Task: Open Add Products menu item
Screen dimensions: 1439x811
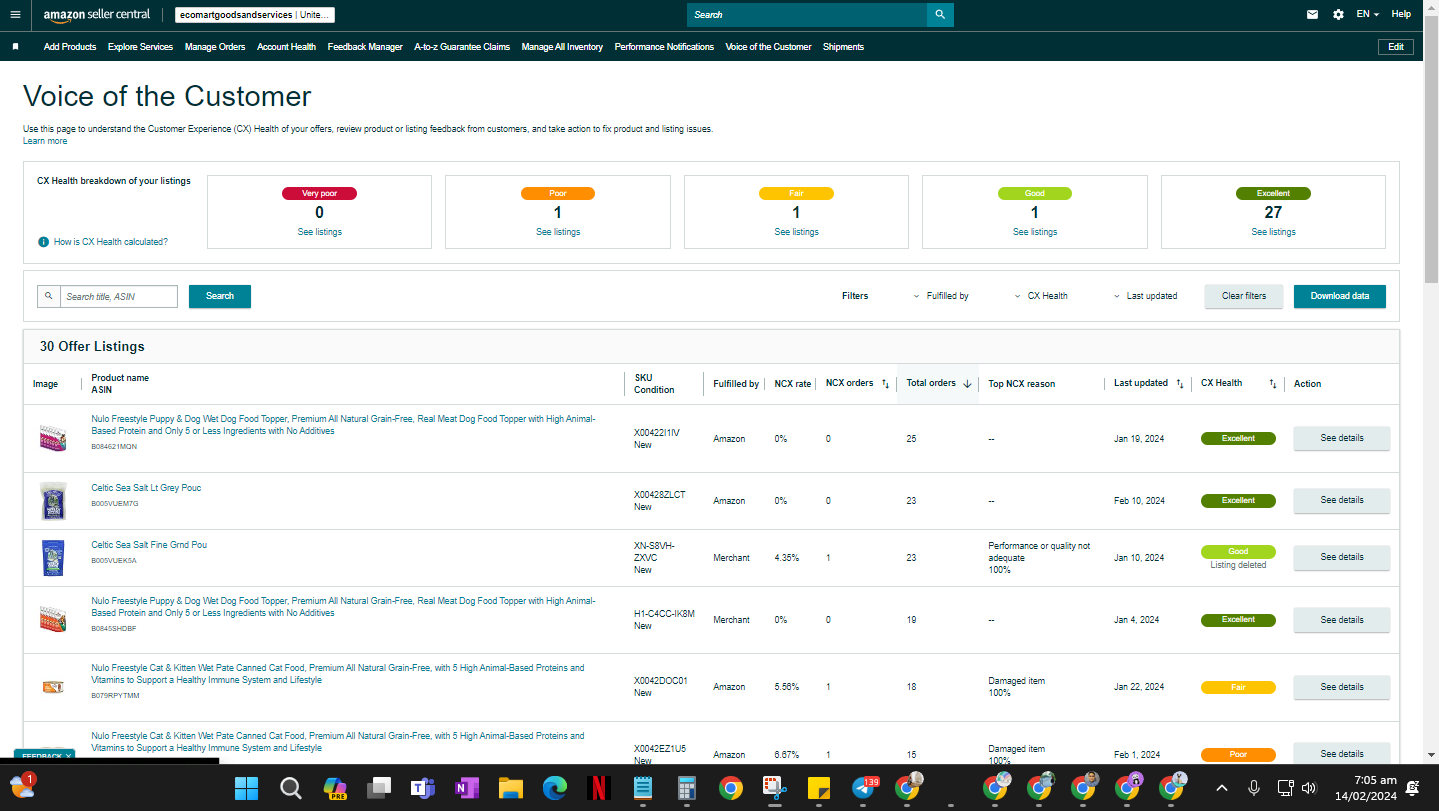Action: (x=70, y=47)
